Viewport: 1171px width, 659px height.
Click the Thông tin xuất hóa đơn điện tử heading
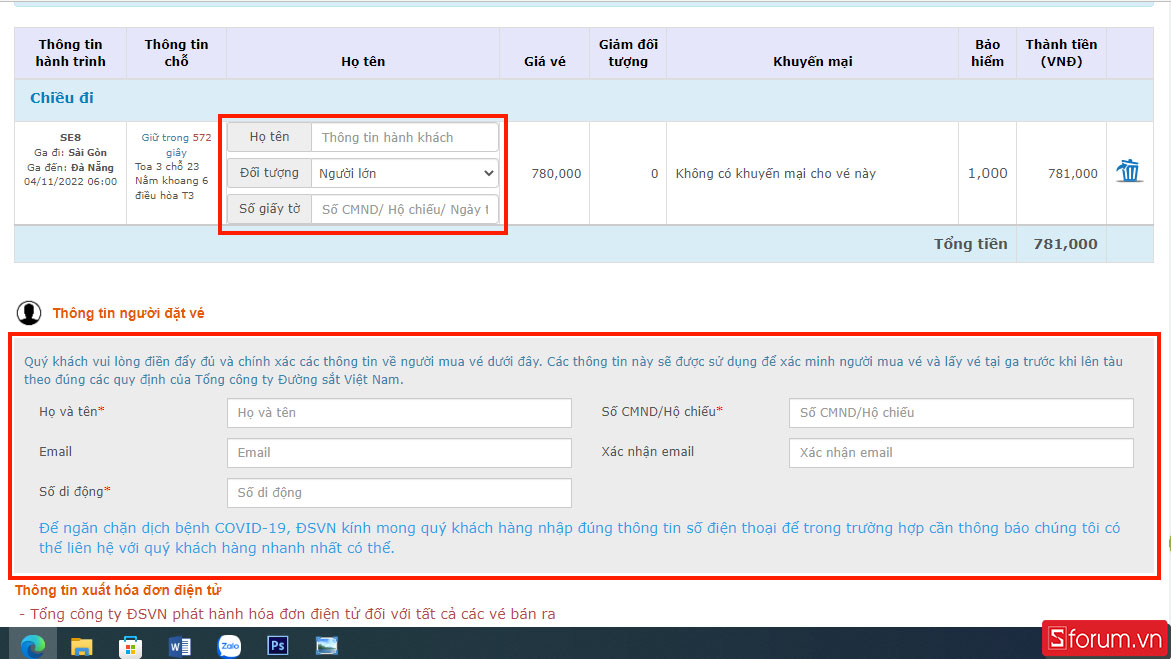pos(118,590)
